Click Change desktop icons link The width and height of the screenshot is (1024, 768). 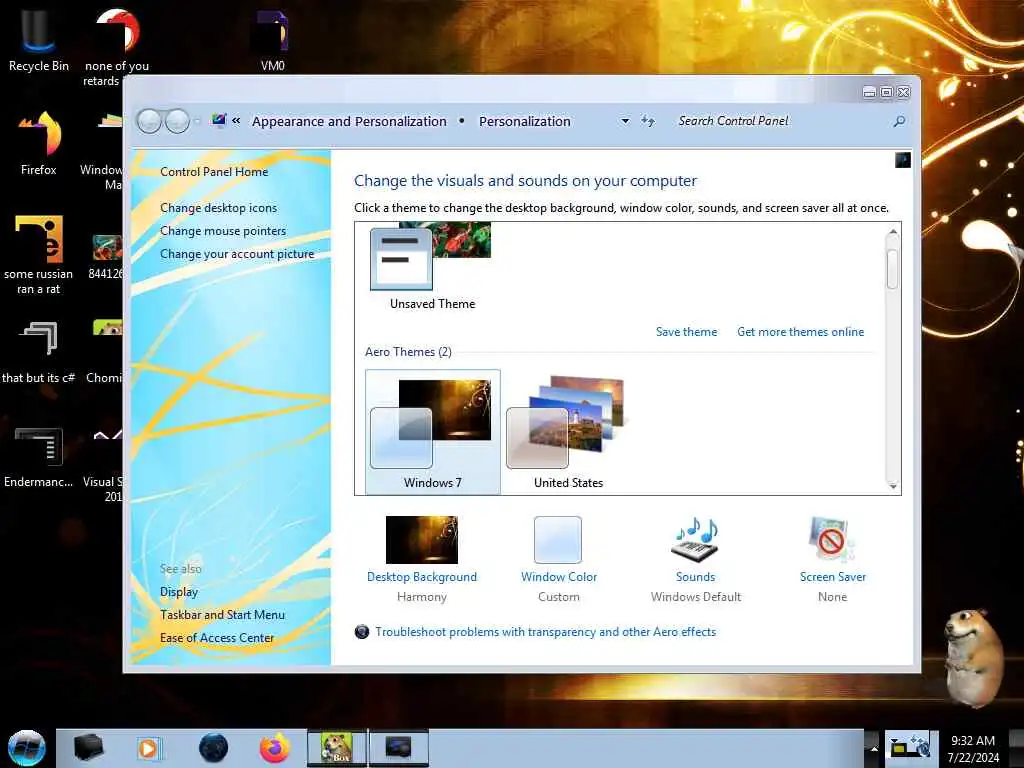(218, 208)
